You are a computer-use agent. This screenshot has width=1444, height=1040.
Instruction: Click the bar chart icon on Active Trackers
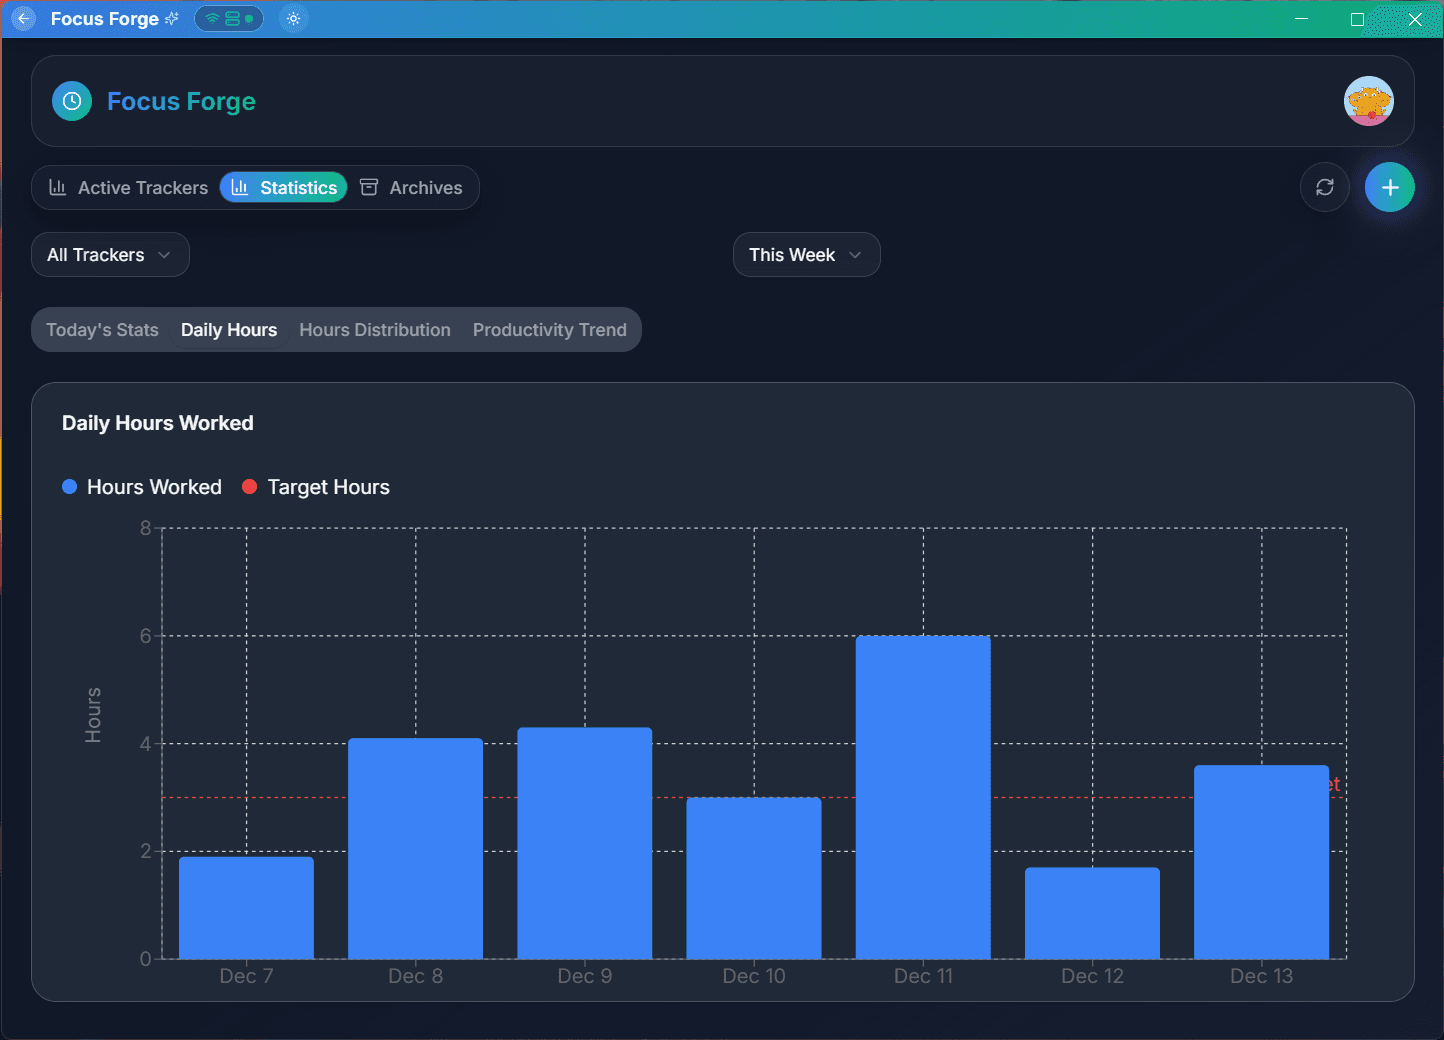point(58,187)
